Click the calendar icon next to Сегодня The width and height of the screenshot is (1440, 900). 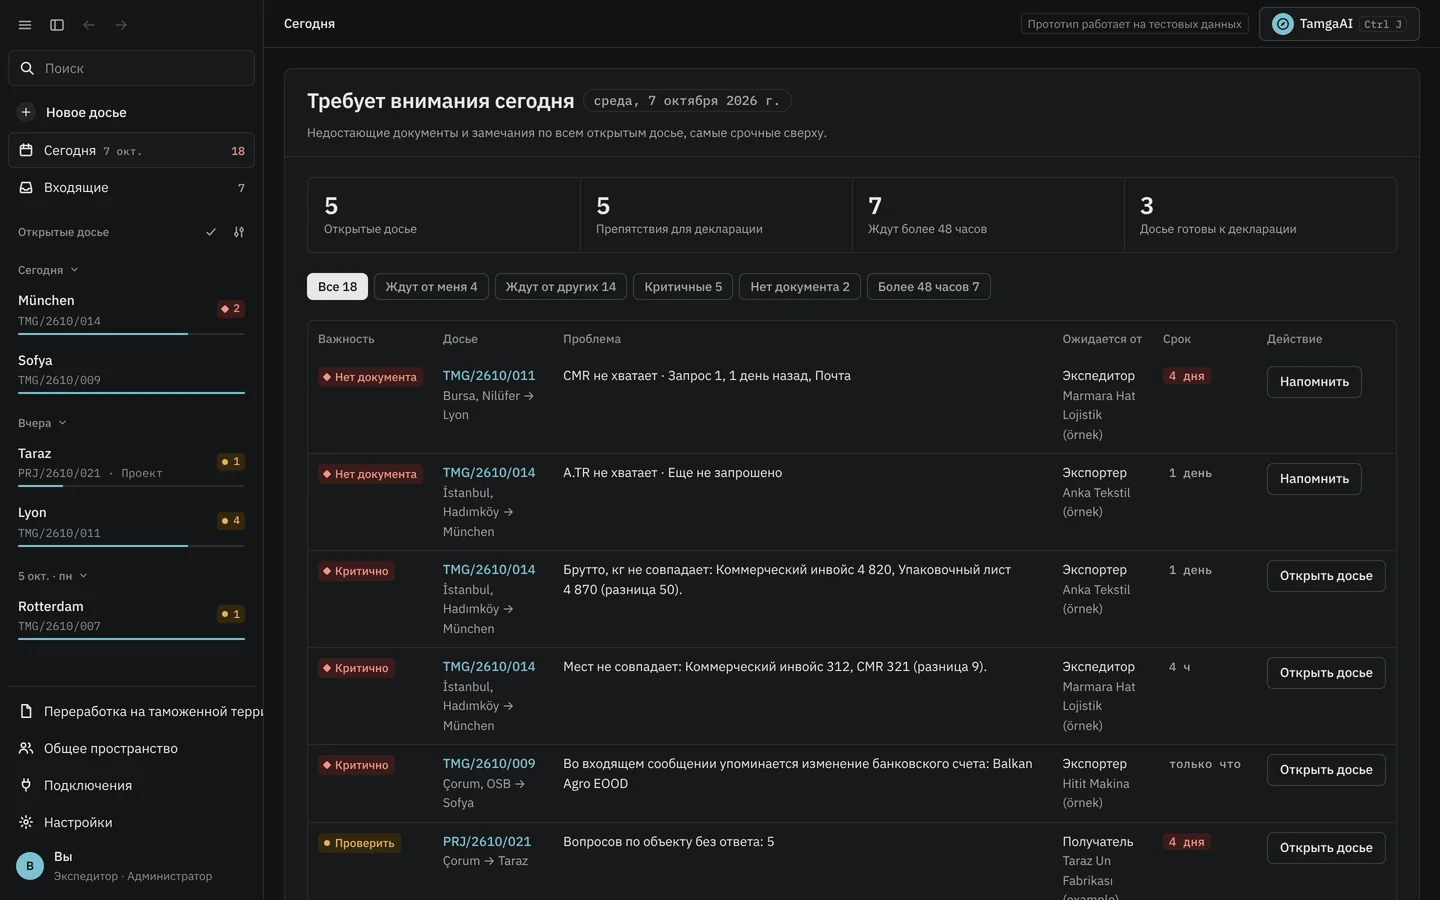point(26,150)
